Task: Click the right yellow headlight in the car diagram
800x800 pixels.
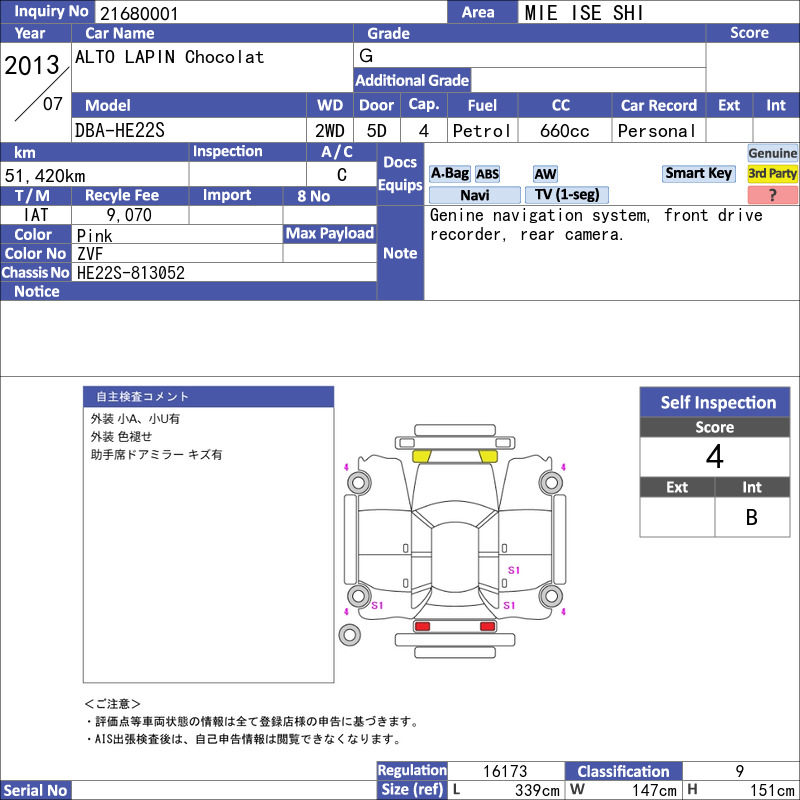Action: point(488,456)
